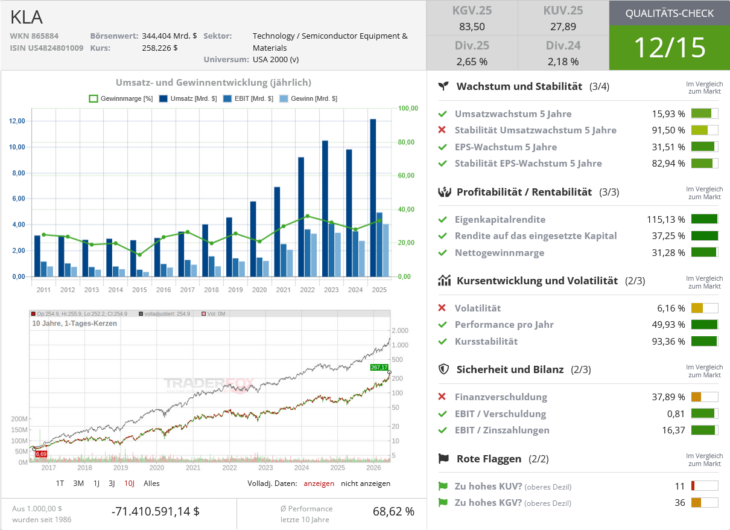Select the 1T chart timeframe

click(60, 483)
